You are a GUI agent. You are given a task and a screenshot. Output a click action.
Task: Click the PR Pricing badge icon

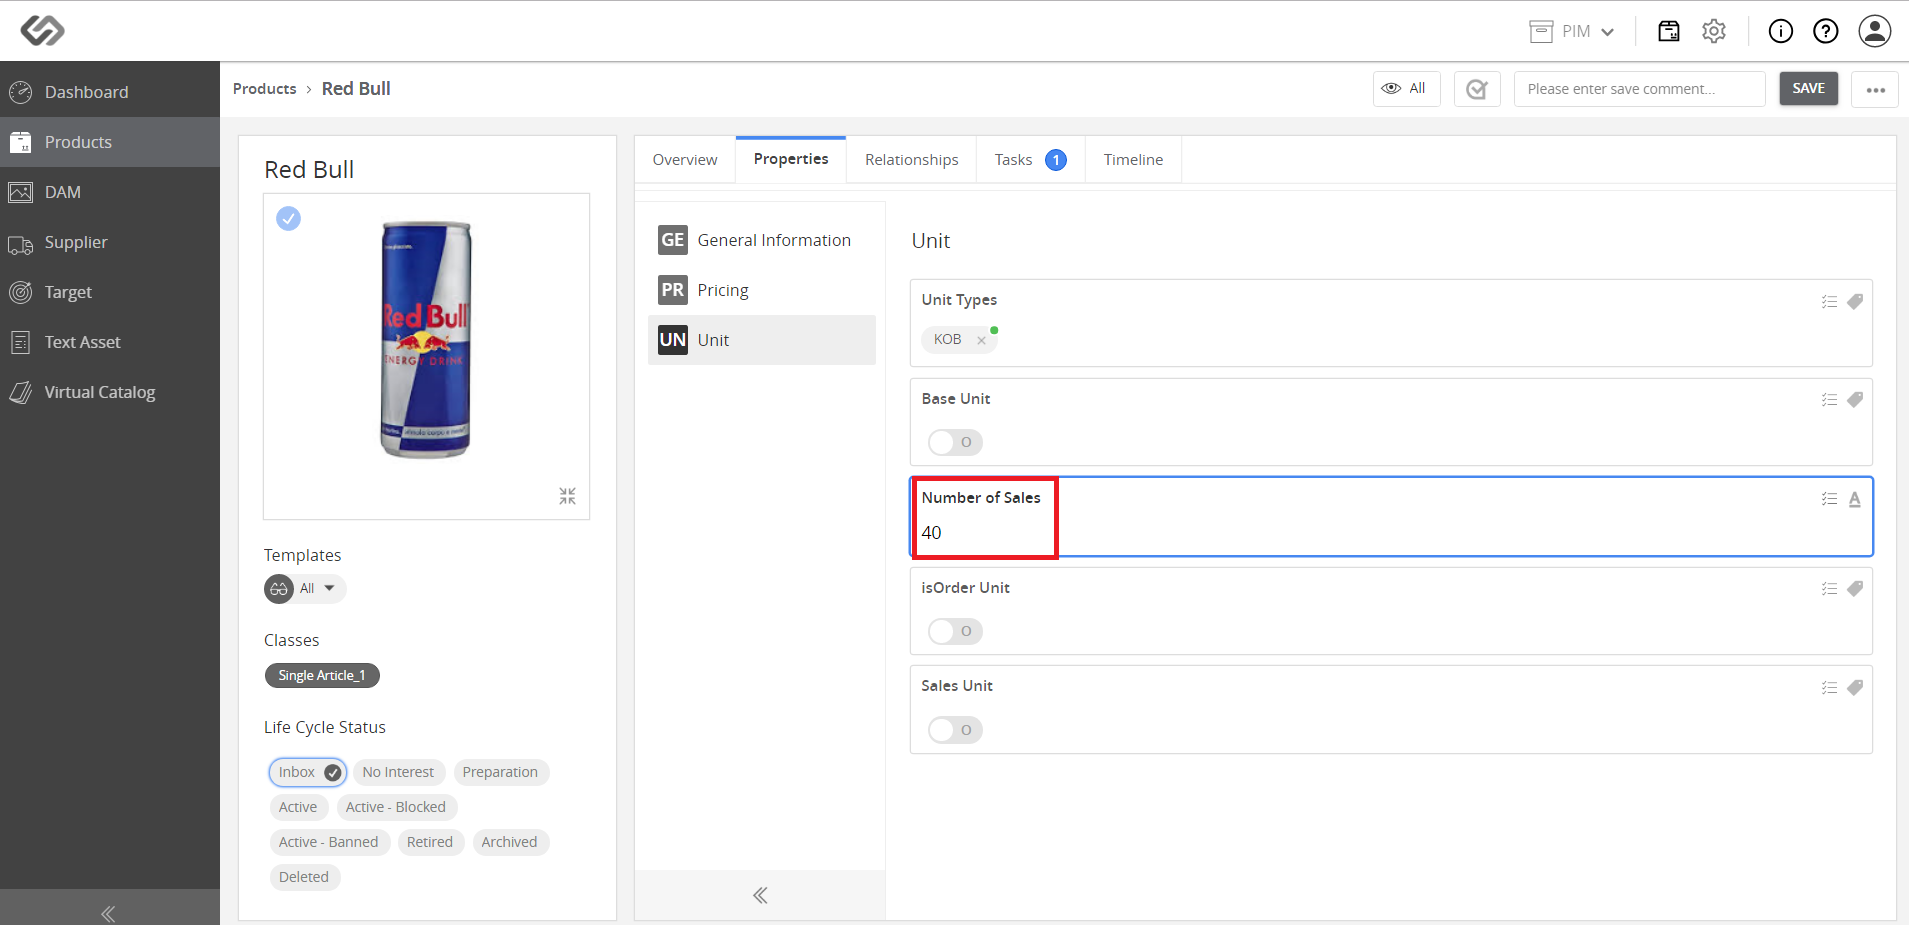pyautogui.click(x=673, y=290)
